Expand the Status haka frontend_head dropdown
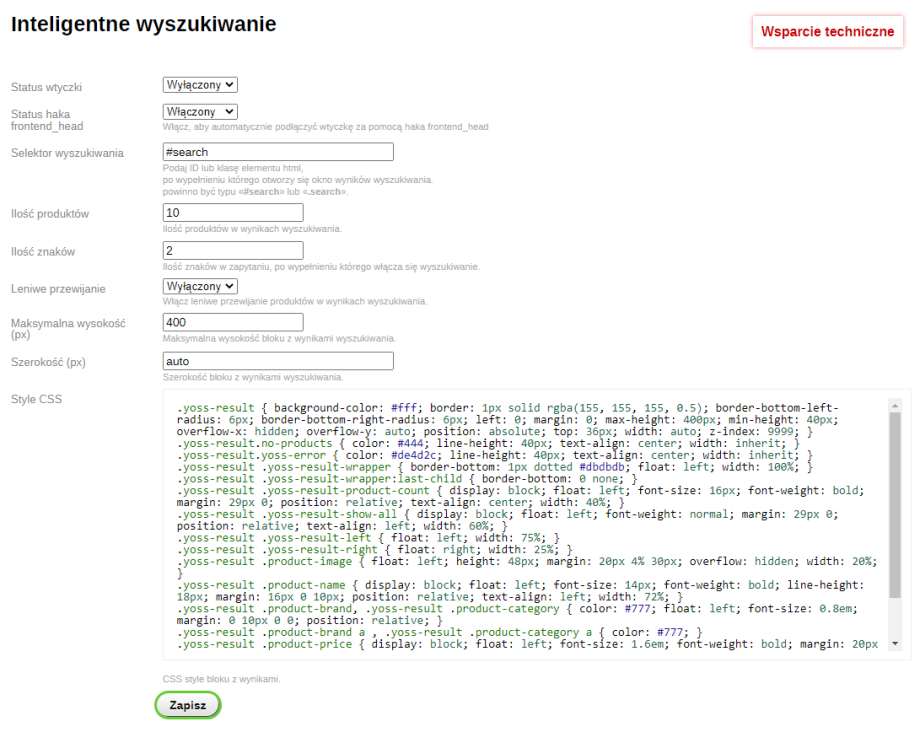Image resolution: width=920 pixels, height=743 pixels. click(x=200, y=112)
